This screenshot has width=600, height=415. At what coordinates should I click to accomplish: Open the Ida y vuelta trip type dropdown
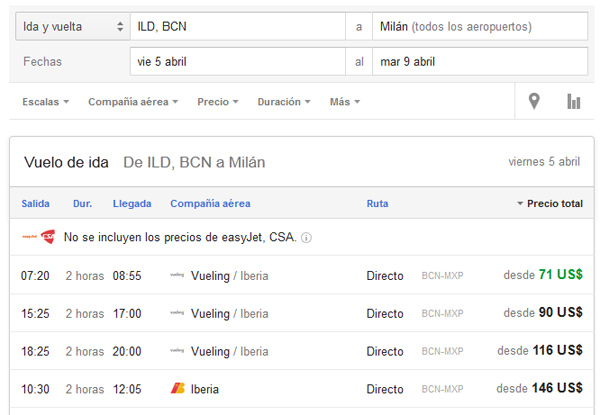tap(72, 26)
